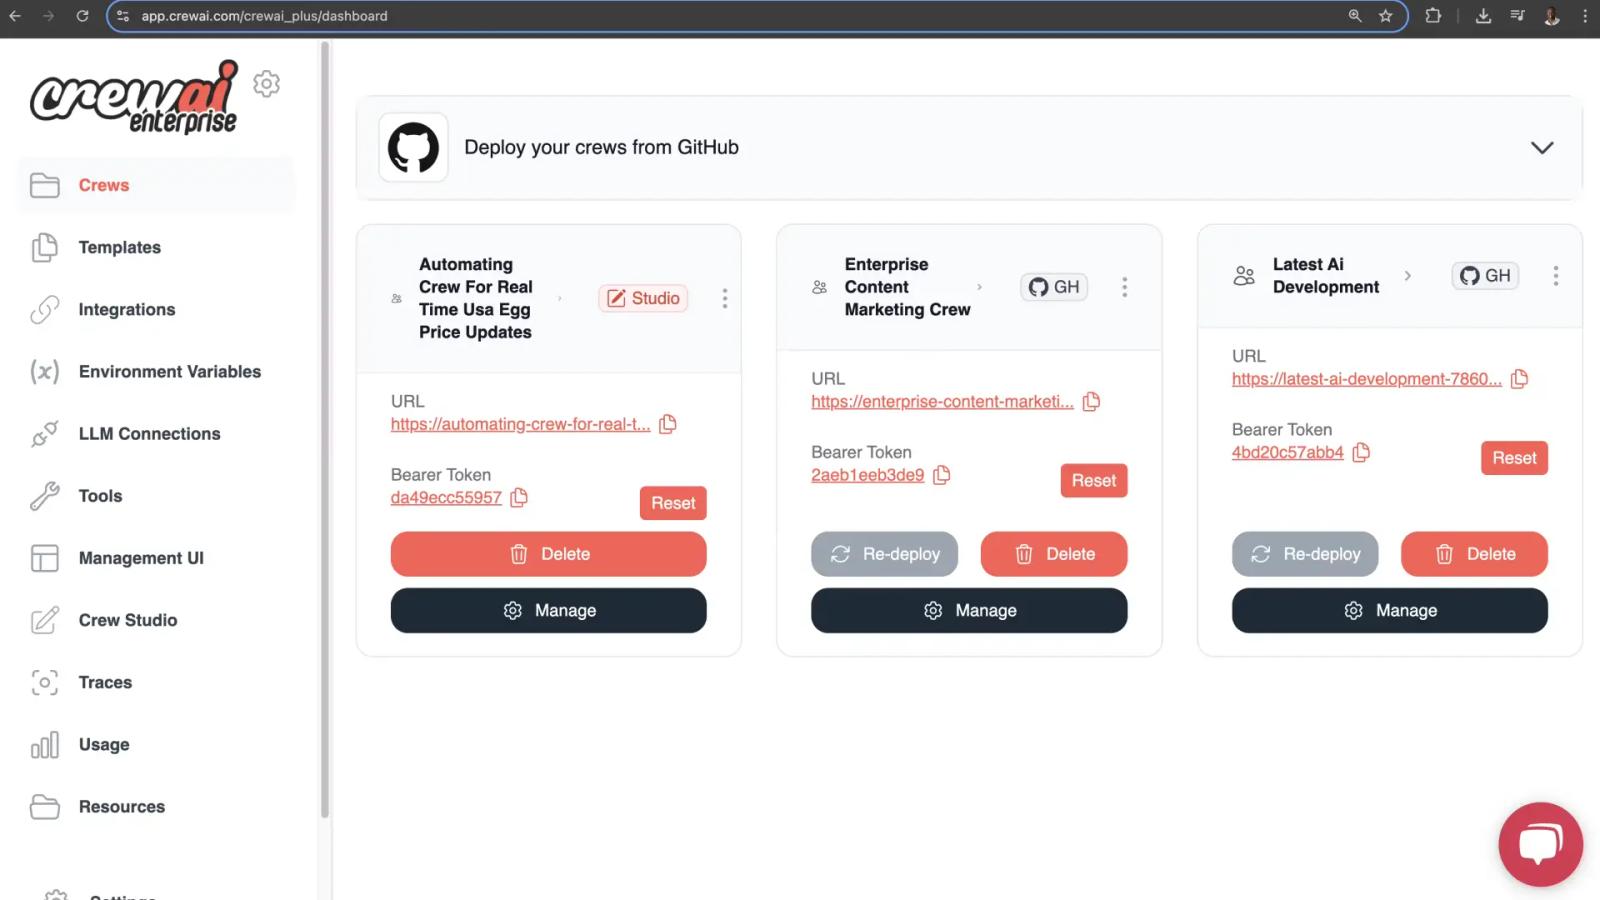Manage the Latest Ai Development crew
The width and height of the screenshot is (1600, 900).
click(x=1390, y=610)
